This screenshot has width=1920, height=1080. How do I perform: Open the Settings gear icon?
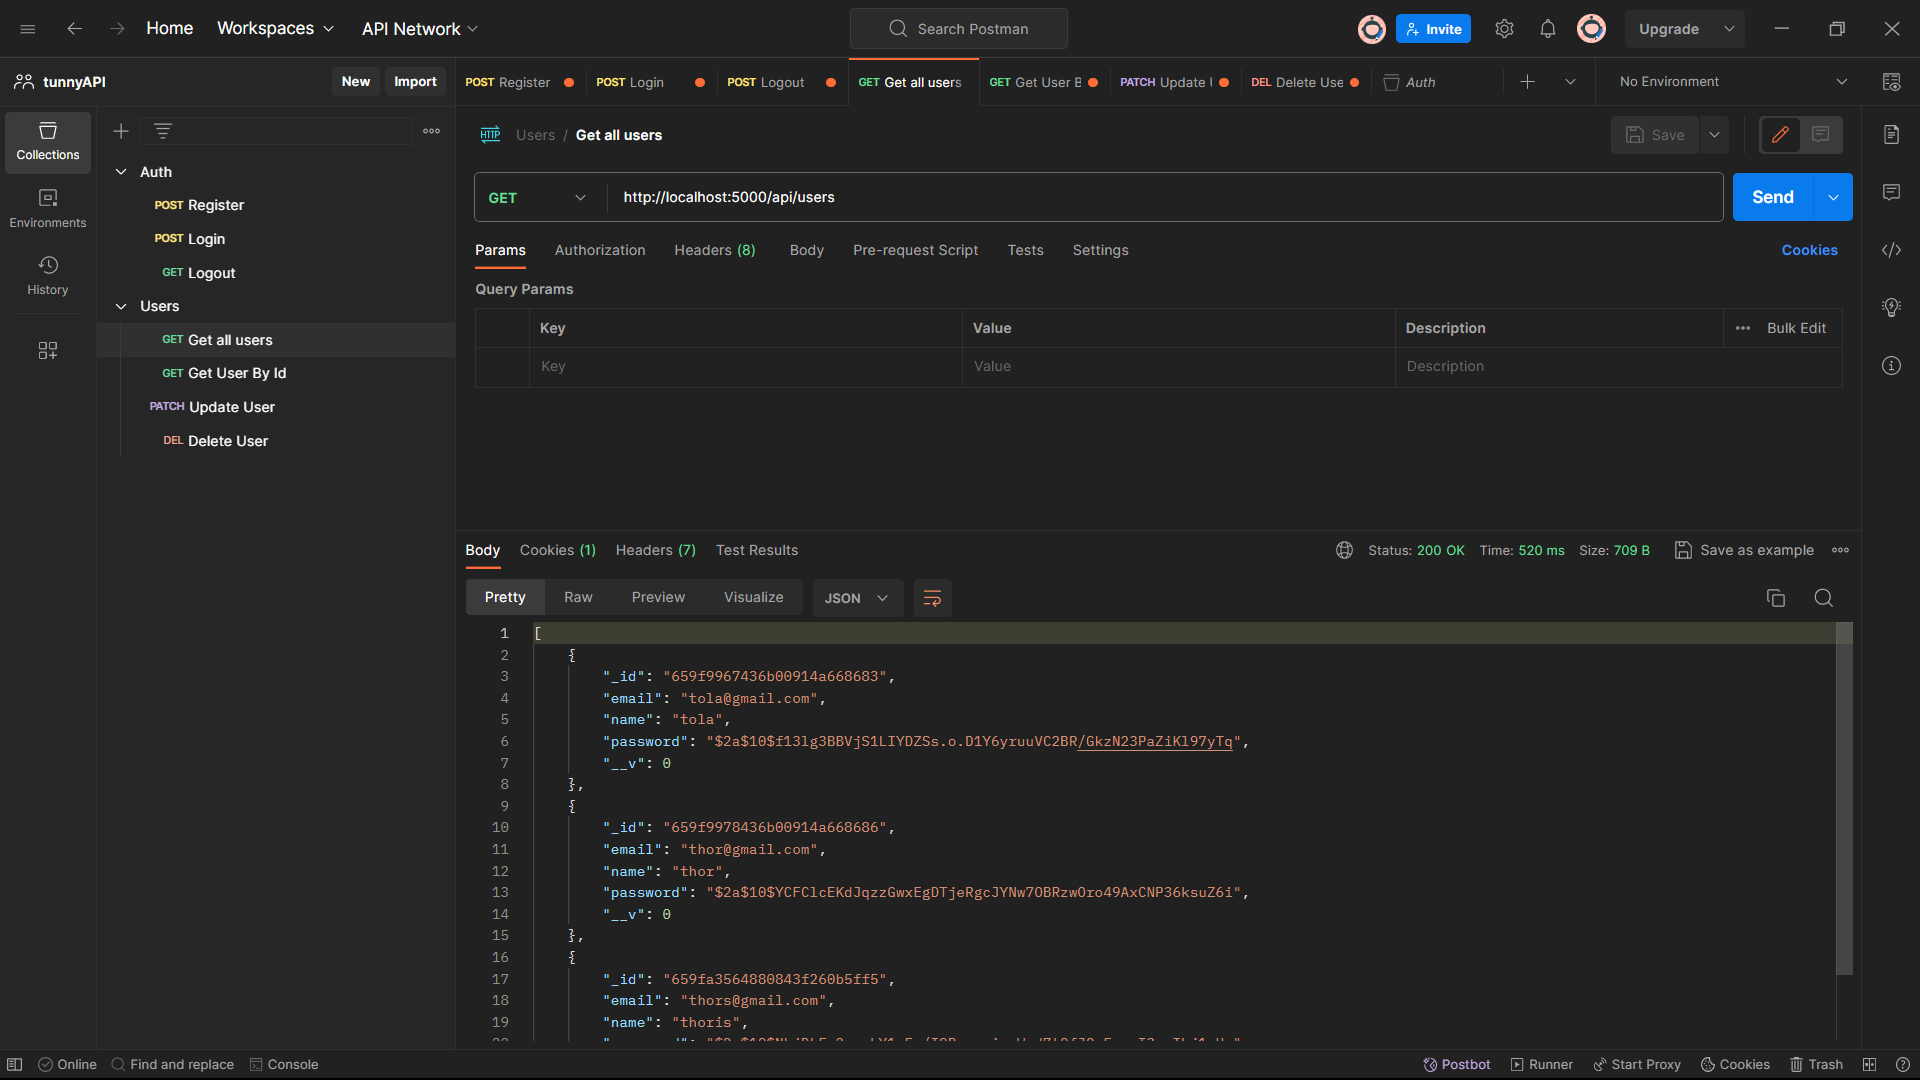coord(1504,29)
